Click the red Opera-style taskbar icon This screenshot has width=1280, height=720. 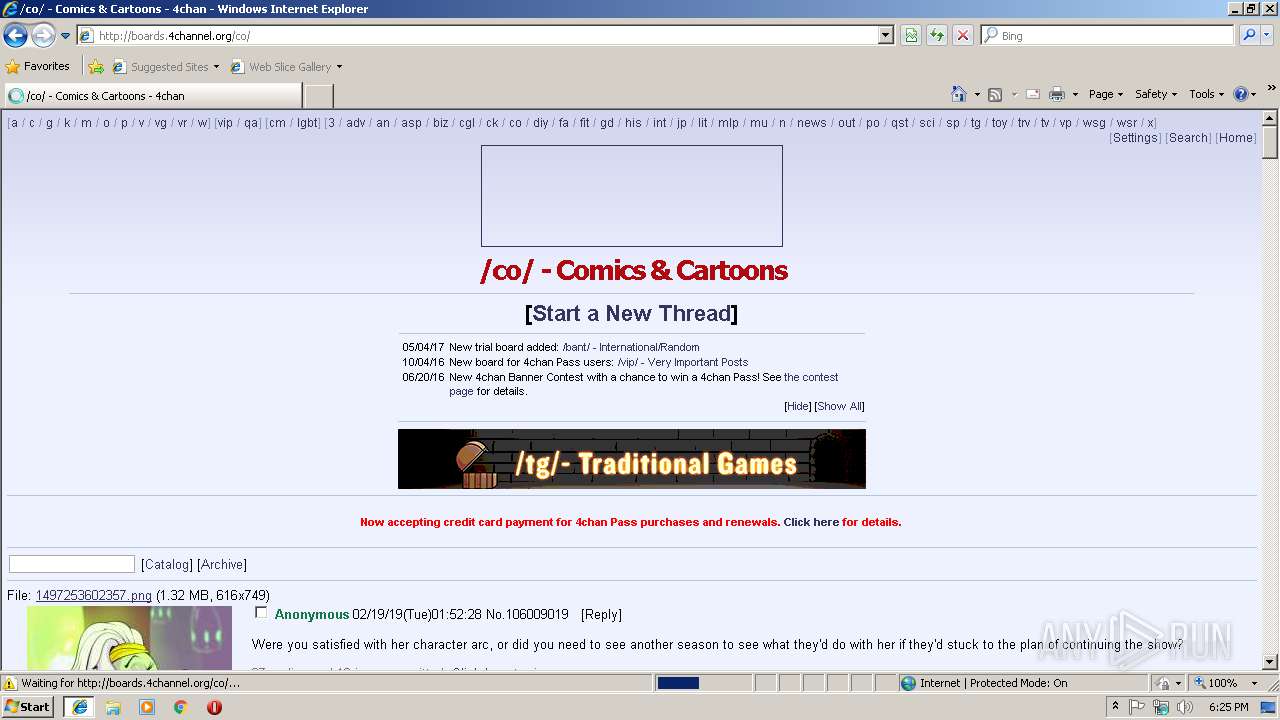click(x=214, y=707)
